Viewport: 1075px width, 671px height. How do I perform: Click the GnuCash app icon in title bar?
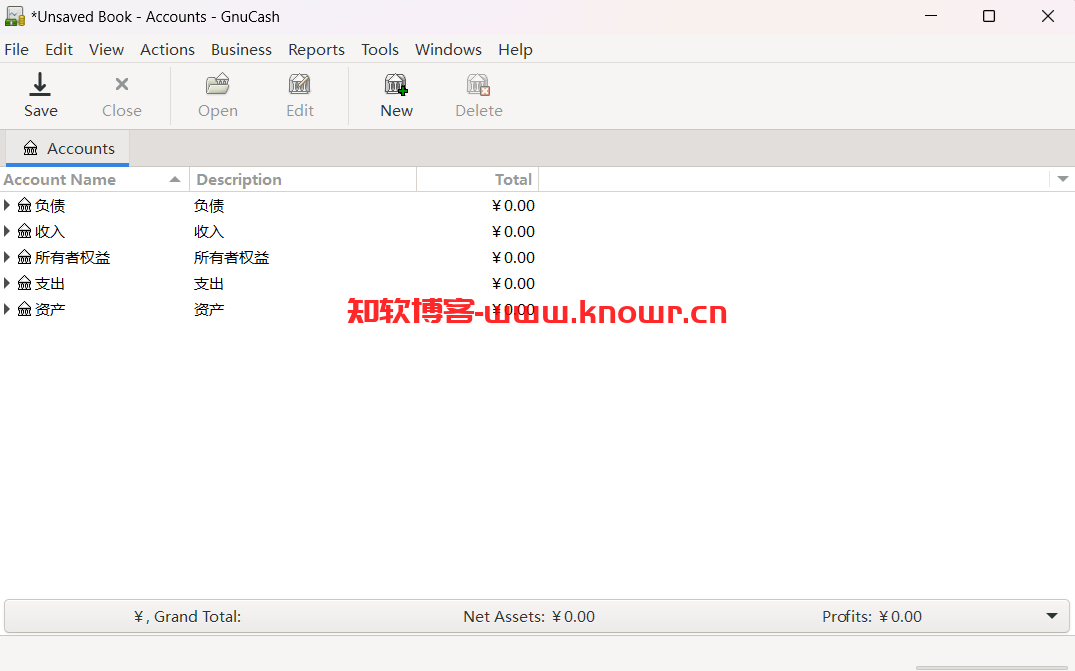tap(15, 16)
